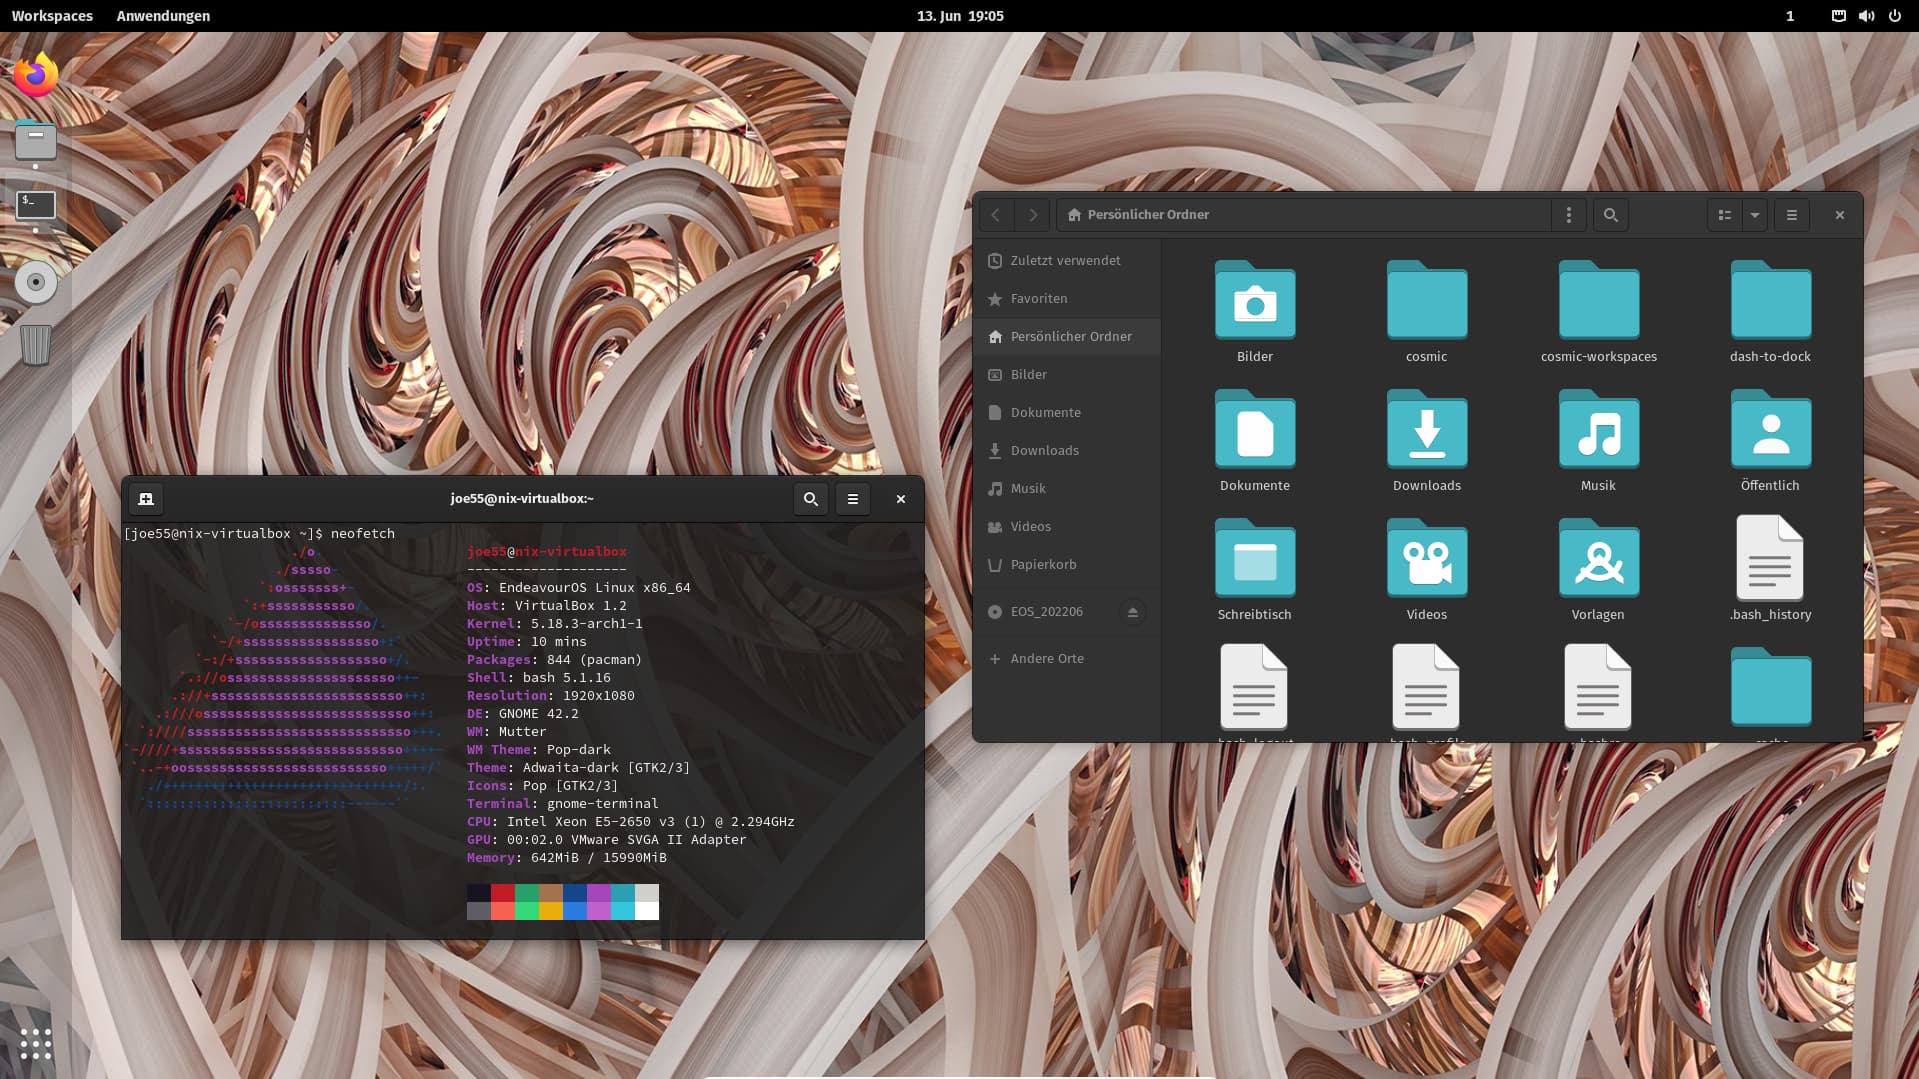This screenshot has width=1919, height=1079.
Task: Select the Musik folder icon
Action: [x=1599, y=429]
